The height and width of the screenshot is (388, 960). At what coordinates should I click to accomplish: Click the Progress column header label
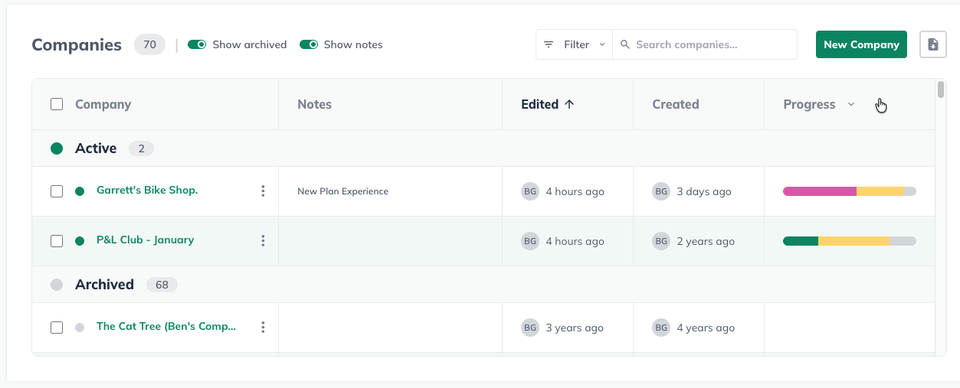coord(809,105)
